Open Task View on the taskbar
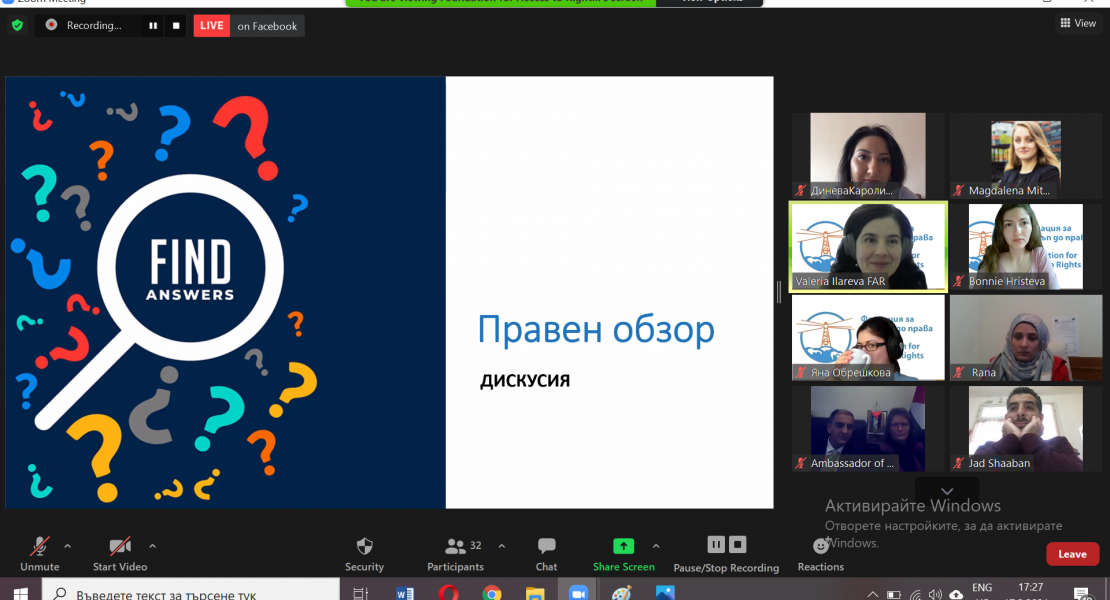This screenshot has width=1110, height=600. [x=361, y=593]
